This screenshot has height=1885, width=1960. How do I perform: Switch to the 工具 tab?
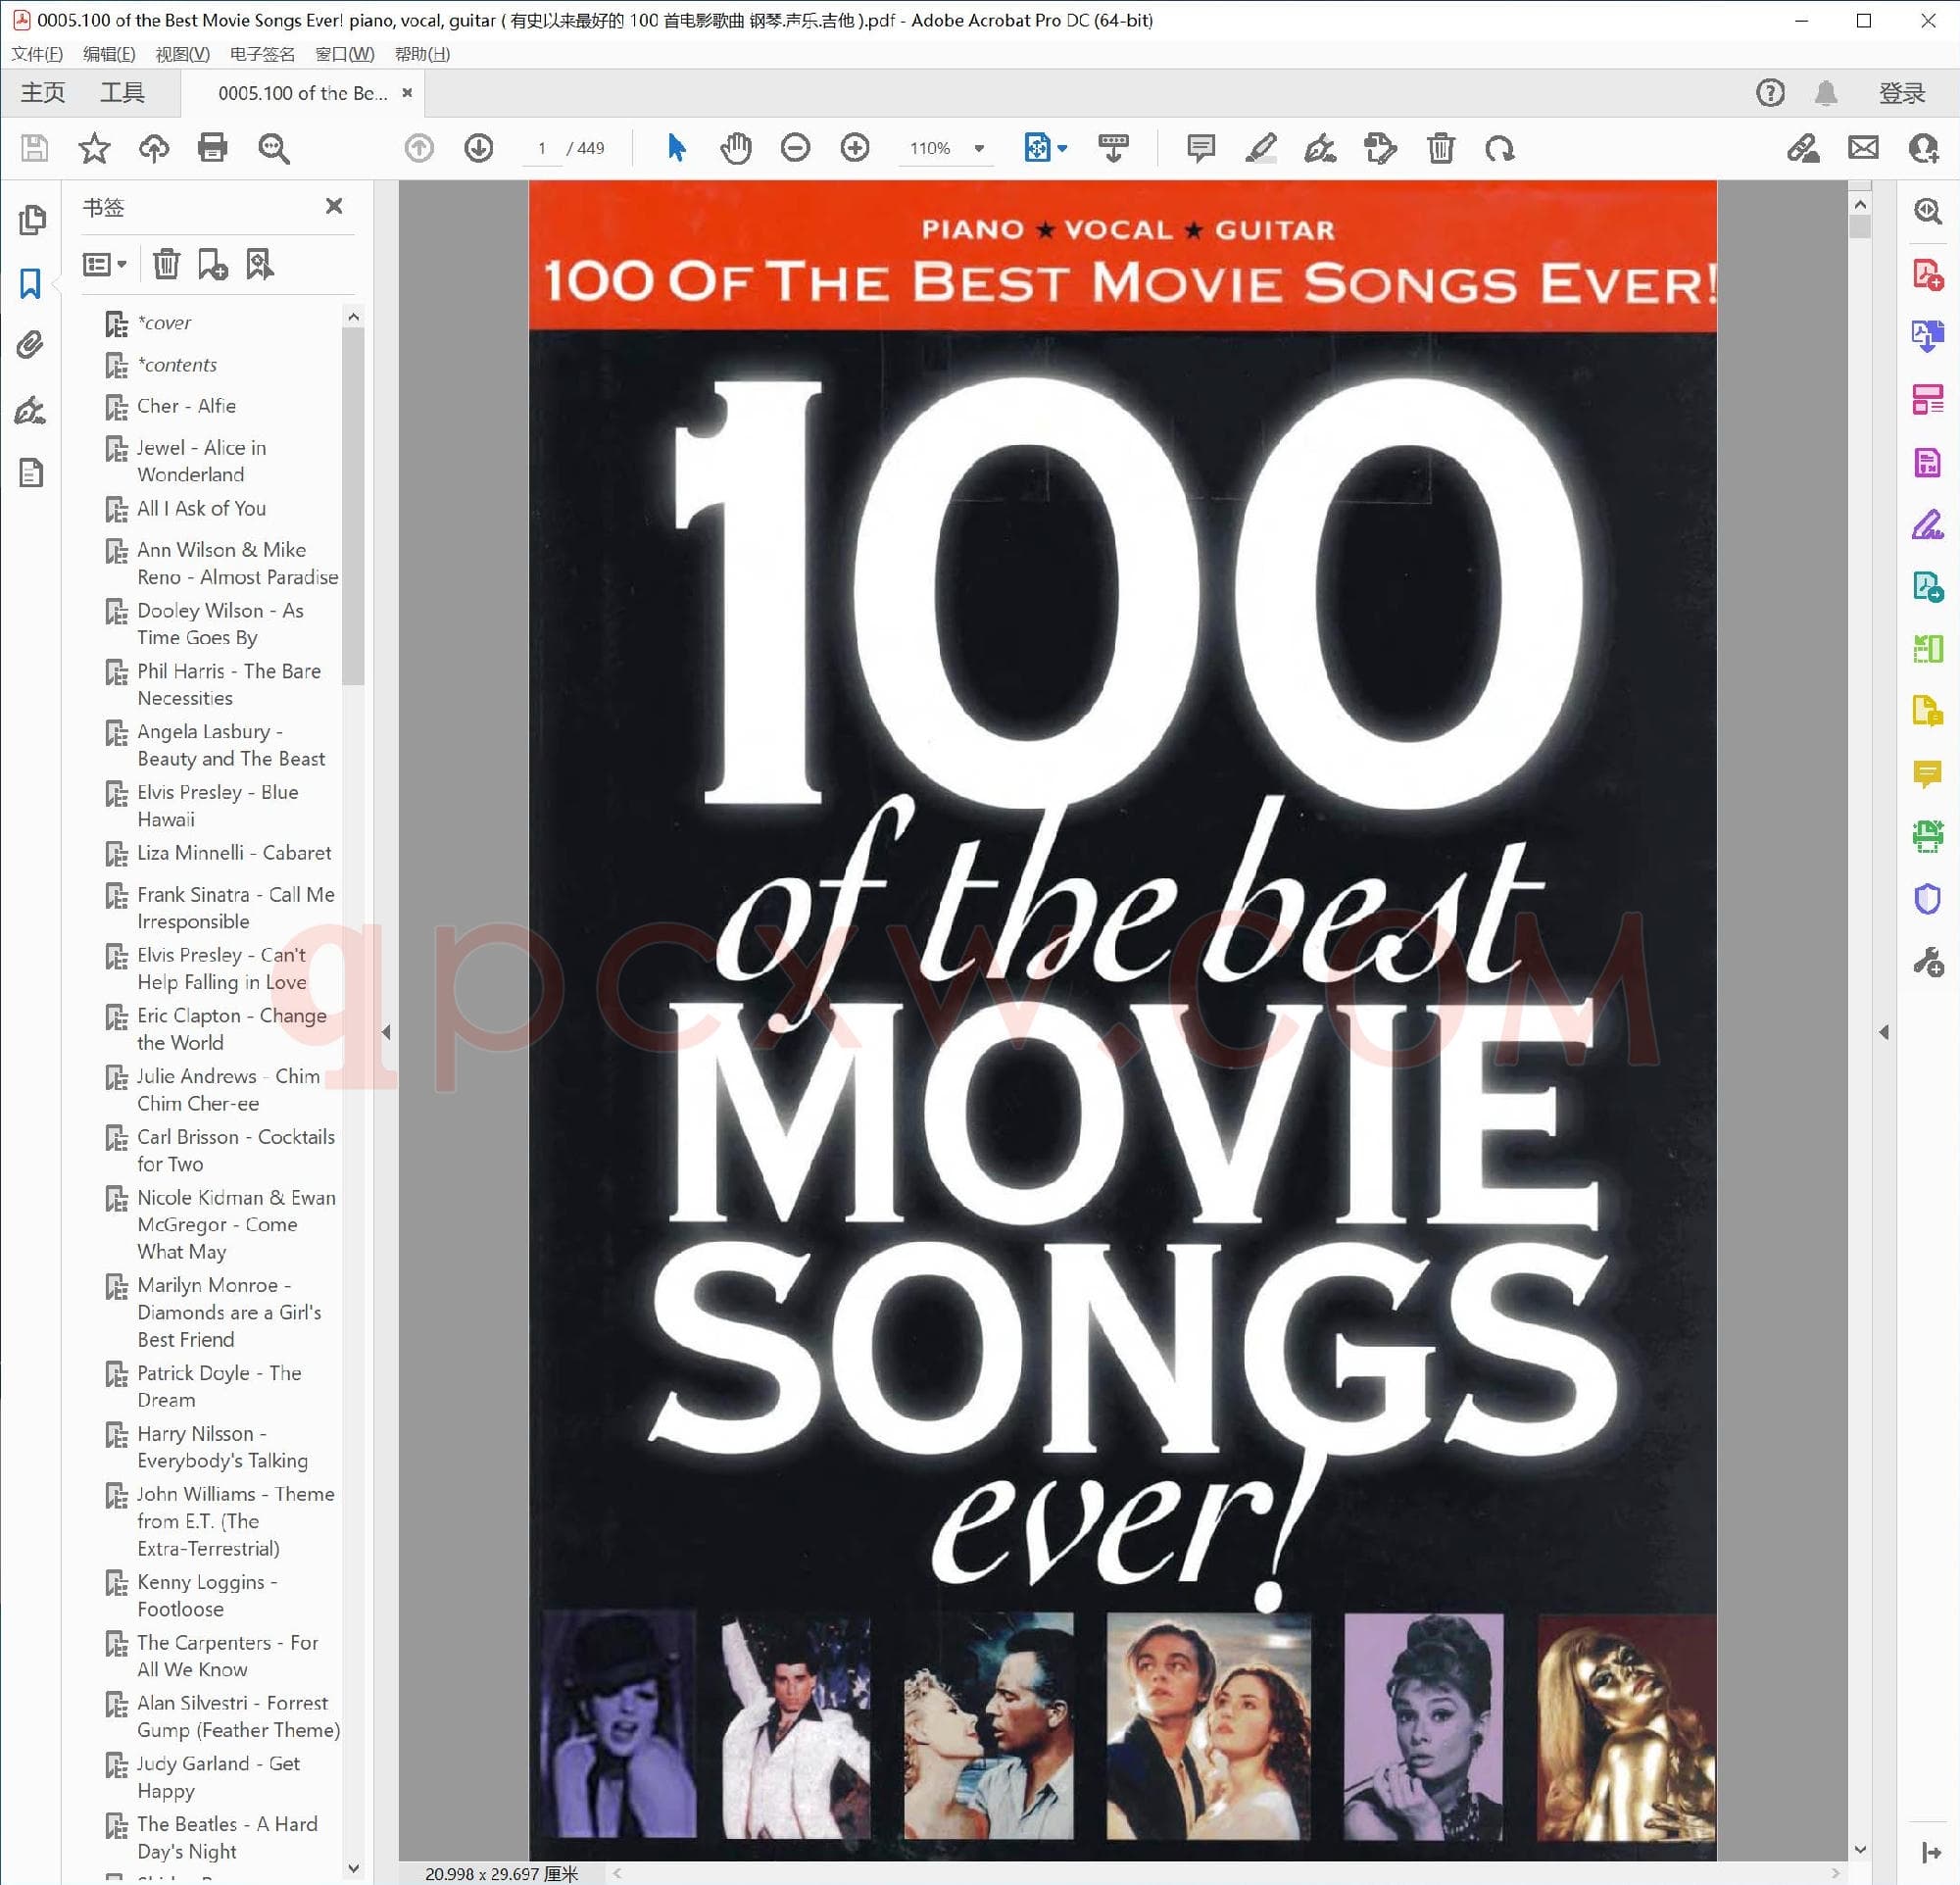[x=122, y=93]
